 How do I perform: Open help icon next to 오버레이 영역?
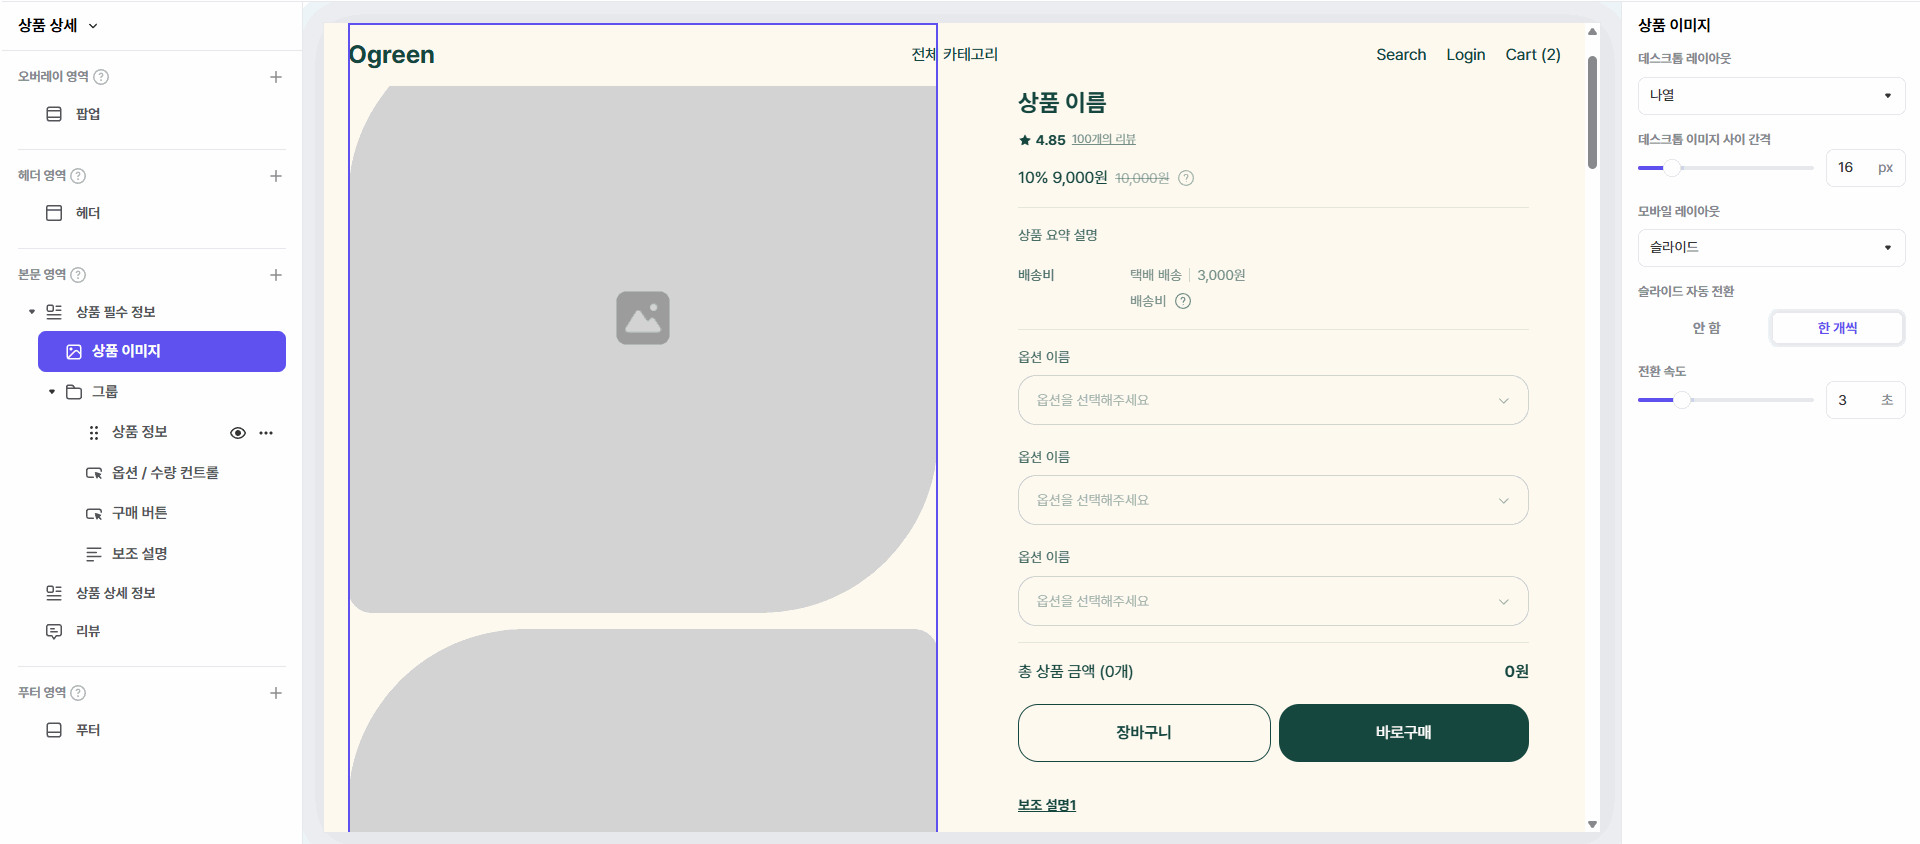click(101, 77)
